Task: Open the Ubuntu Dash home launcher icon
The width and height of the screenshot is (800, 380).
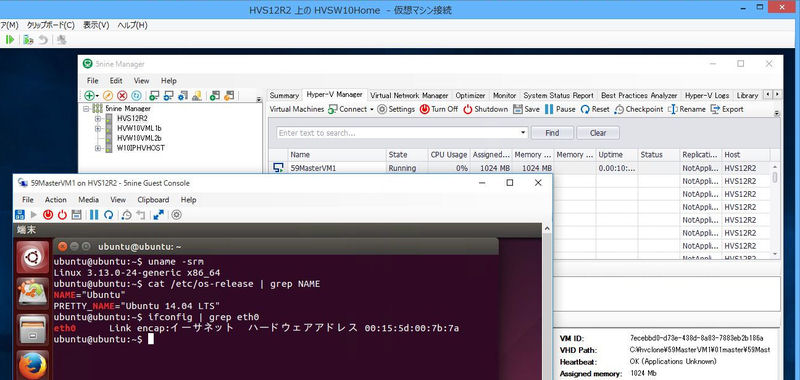Action: (33, 257)
